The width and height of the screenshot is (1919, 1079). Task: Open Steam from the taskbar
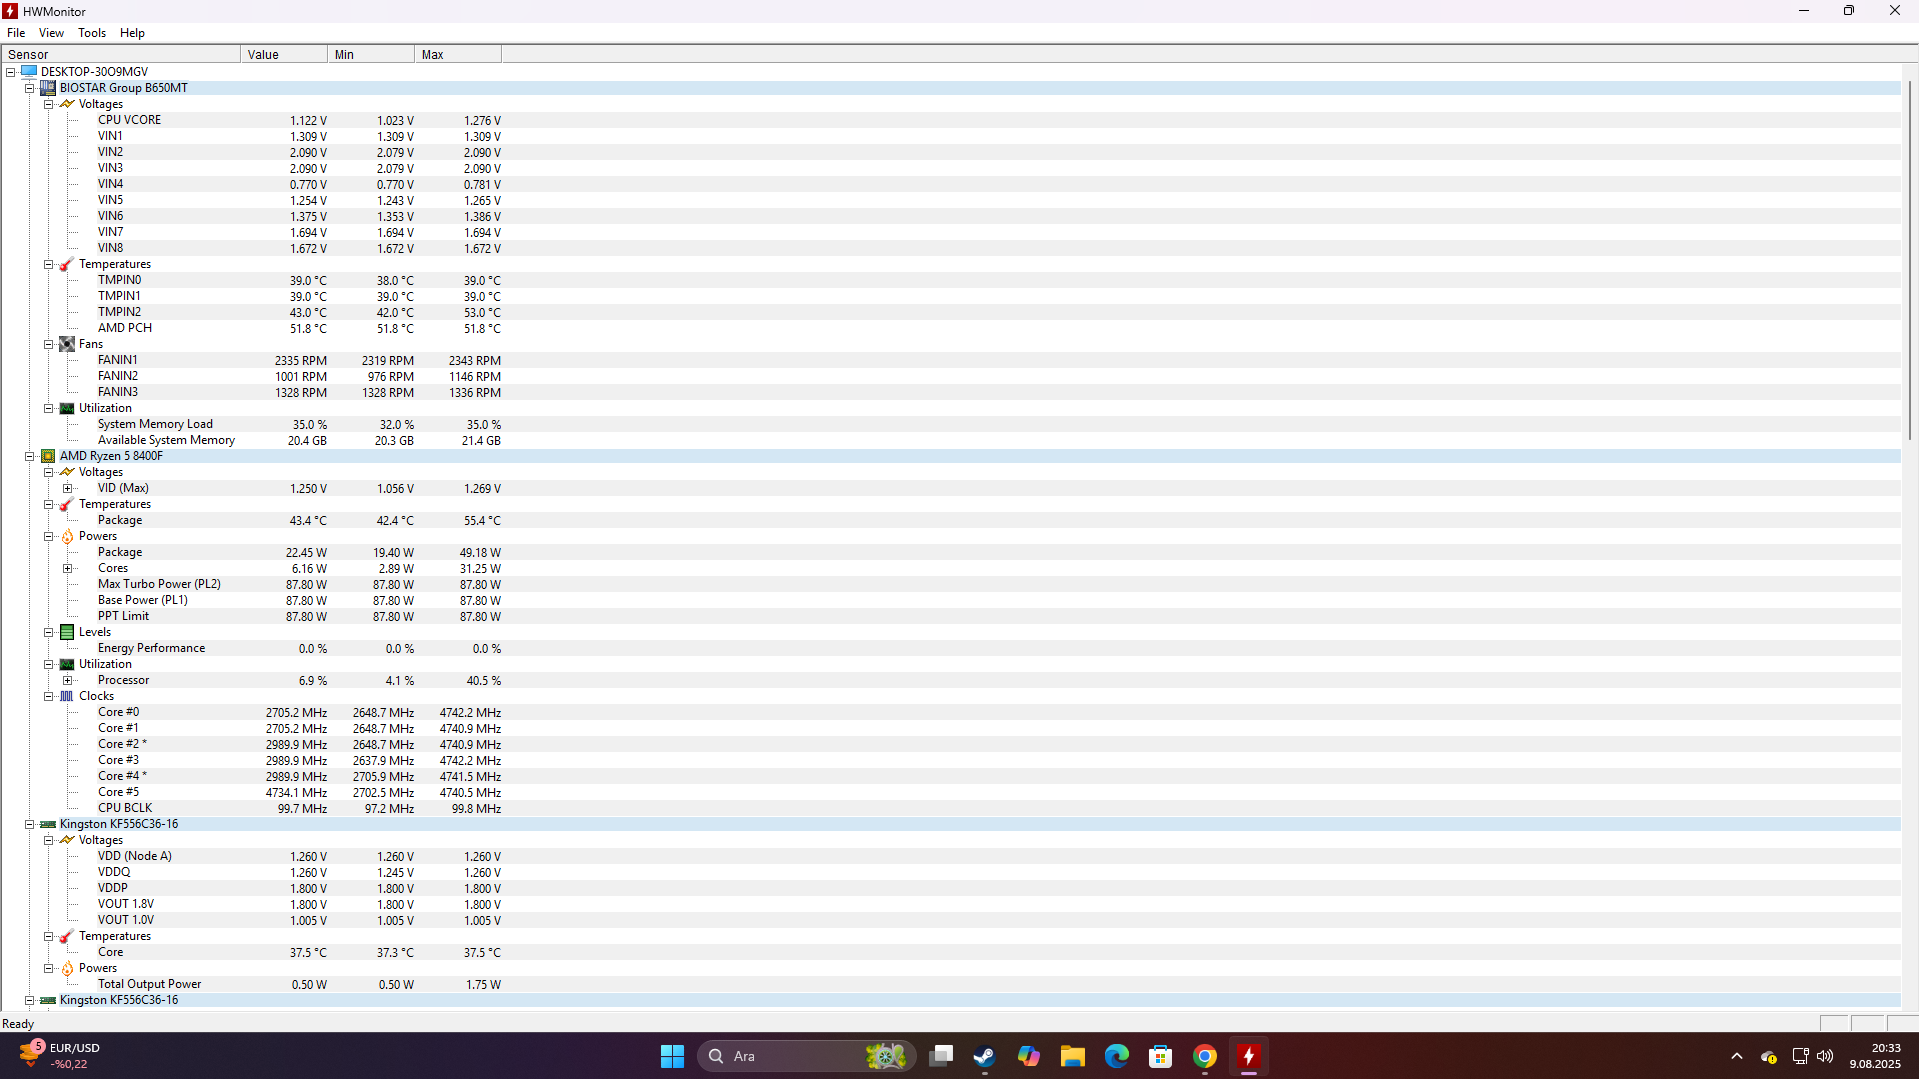click(984, 1056)
